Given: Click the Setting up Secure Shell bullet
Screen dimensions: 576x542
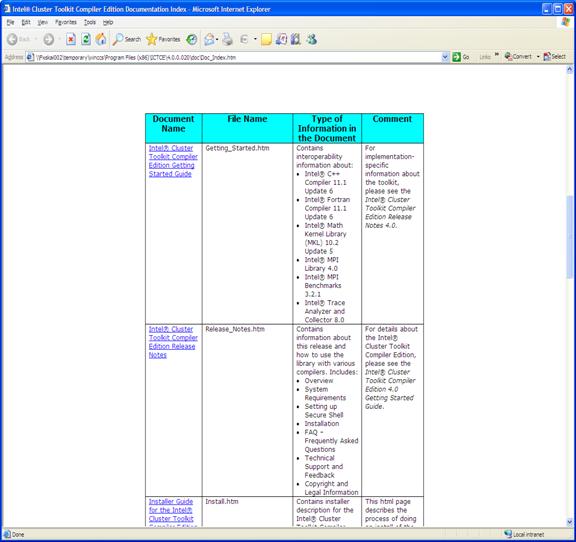Looking at the screenshot, I should coord(324,411).
